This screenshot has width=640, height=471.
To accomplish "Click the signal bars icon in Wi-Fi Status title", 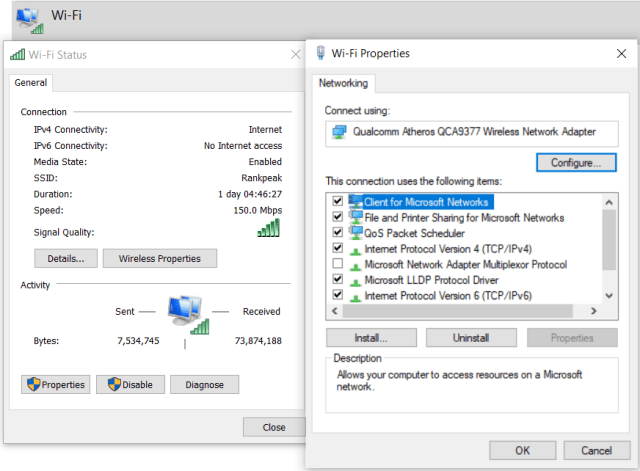I will click(17, 54).
